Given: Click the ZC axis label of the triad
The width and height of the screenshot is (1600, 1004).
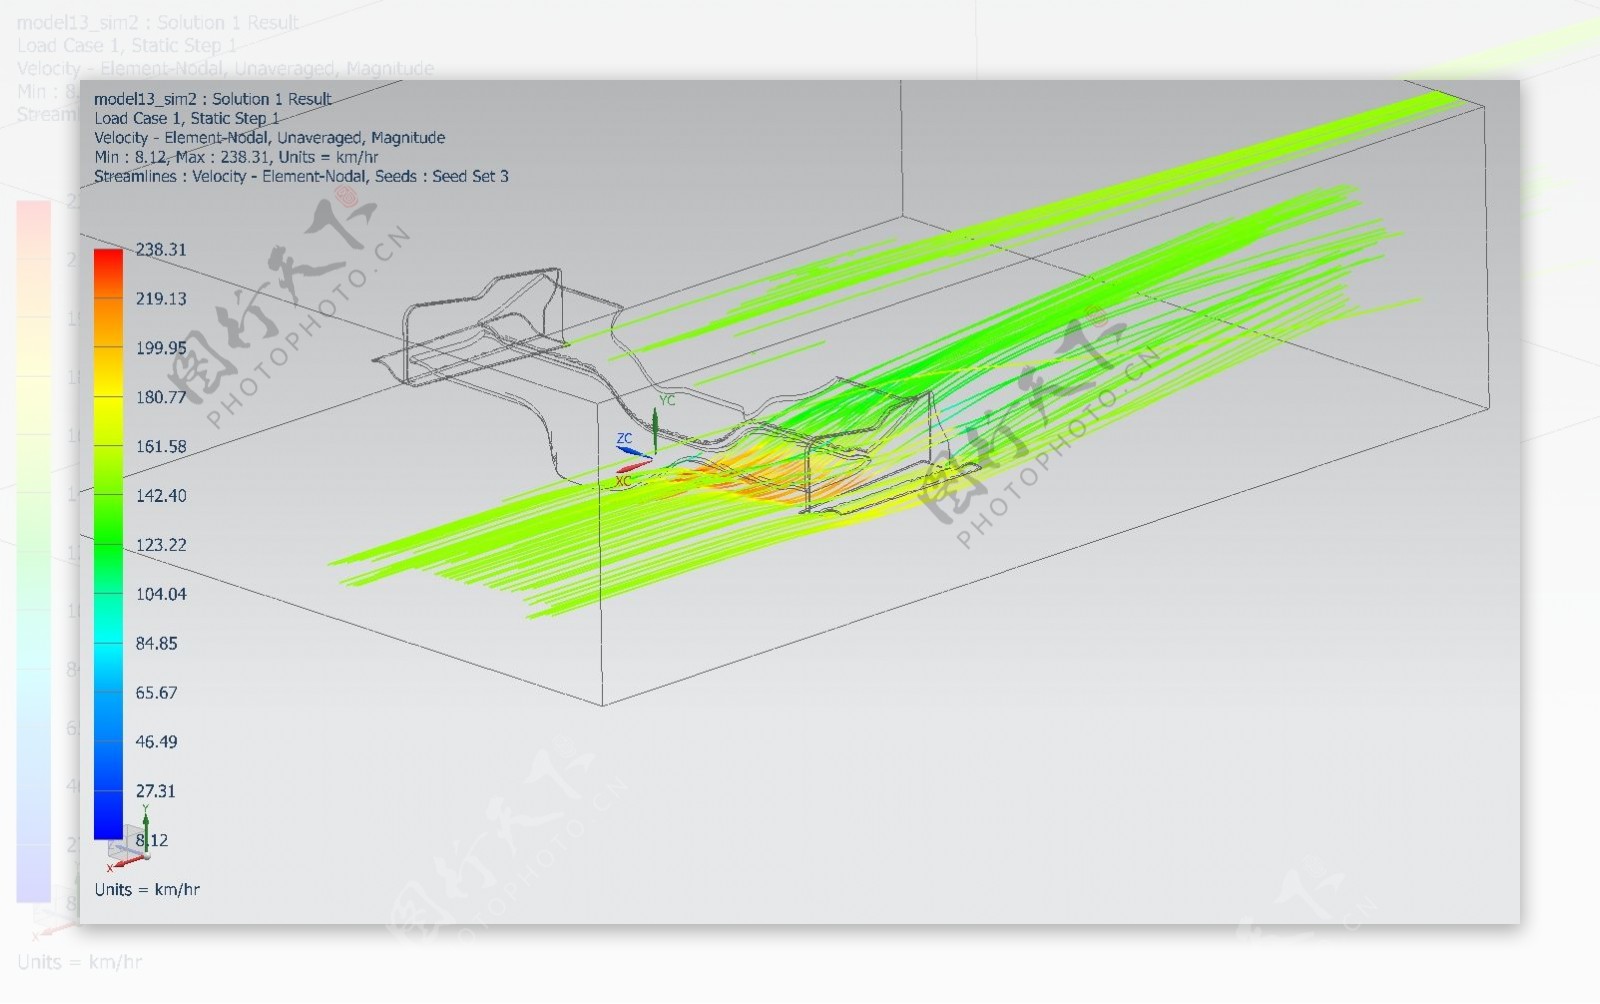Looking at the screenshot, I should pyautogui.click(x=624, y=439).
